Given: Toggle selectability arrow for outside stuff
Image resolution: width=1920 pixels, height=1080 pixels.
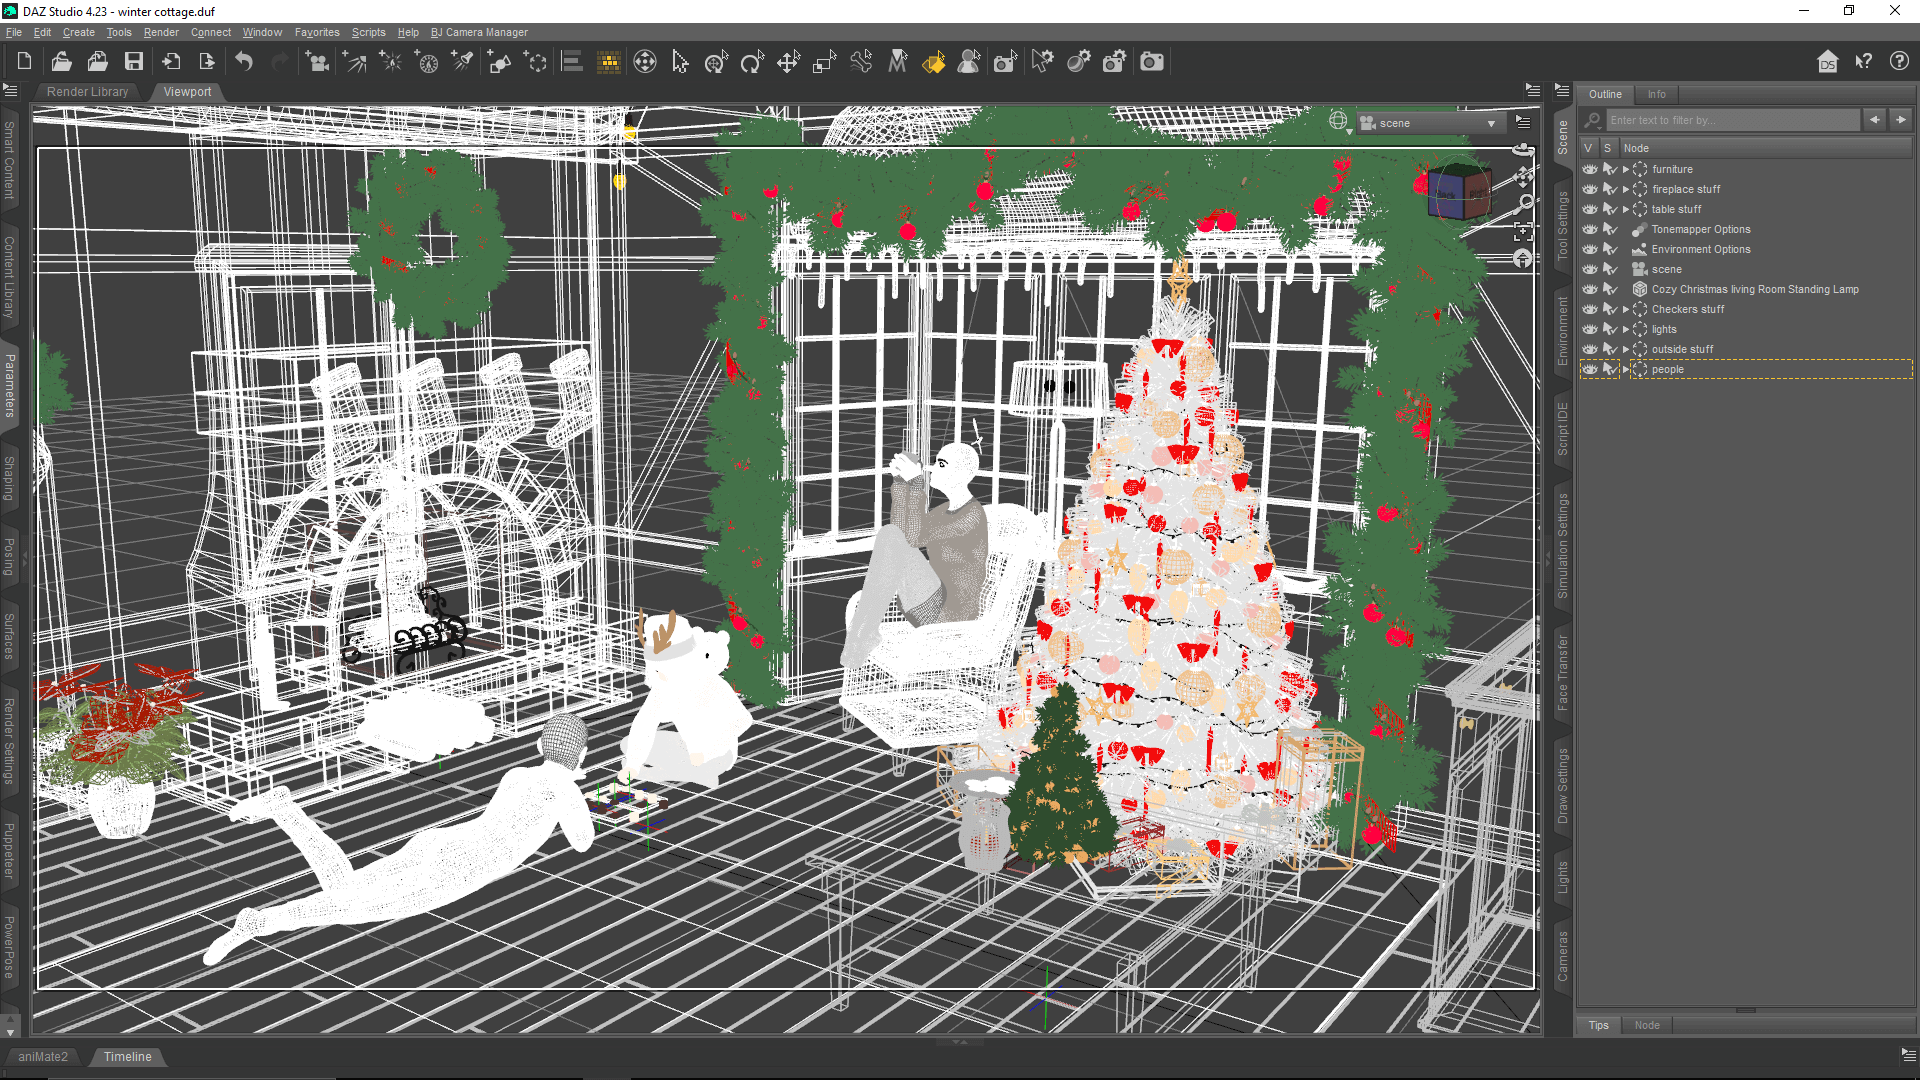Looking at the screenshot, I should 1610,349.
